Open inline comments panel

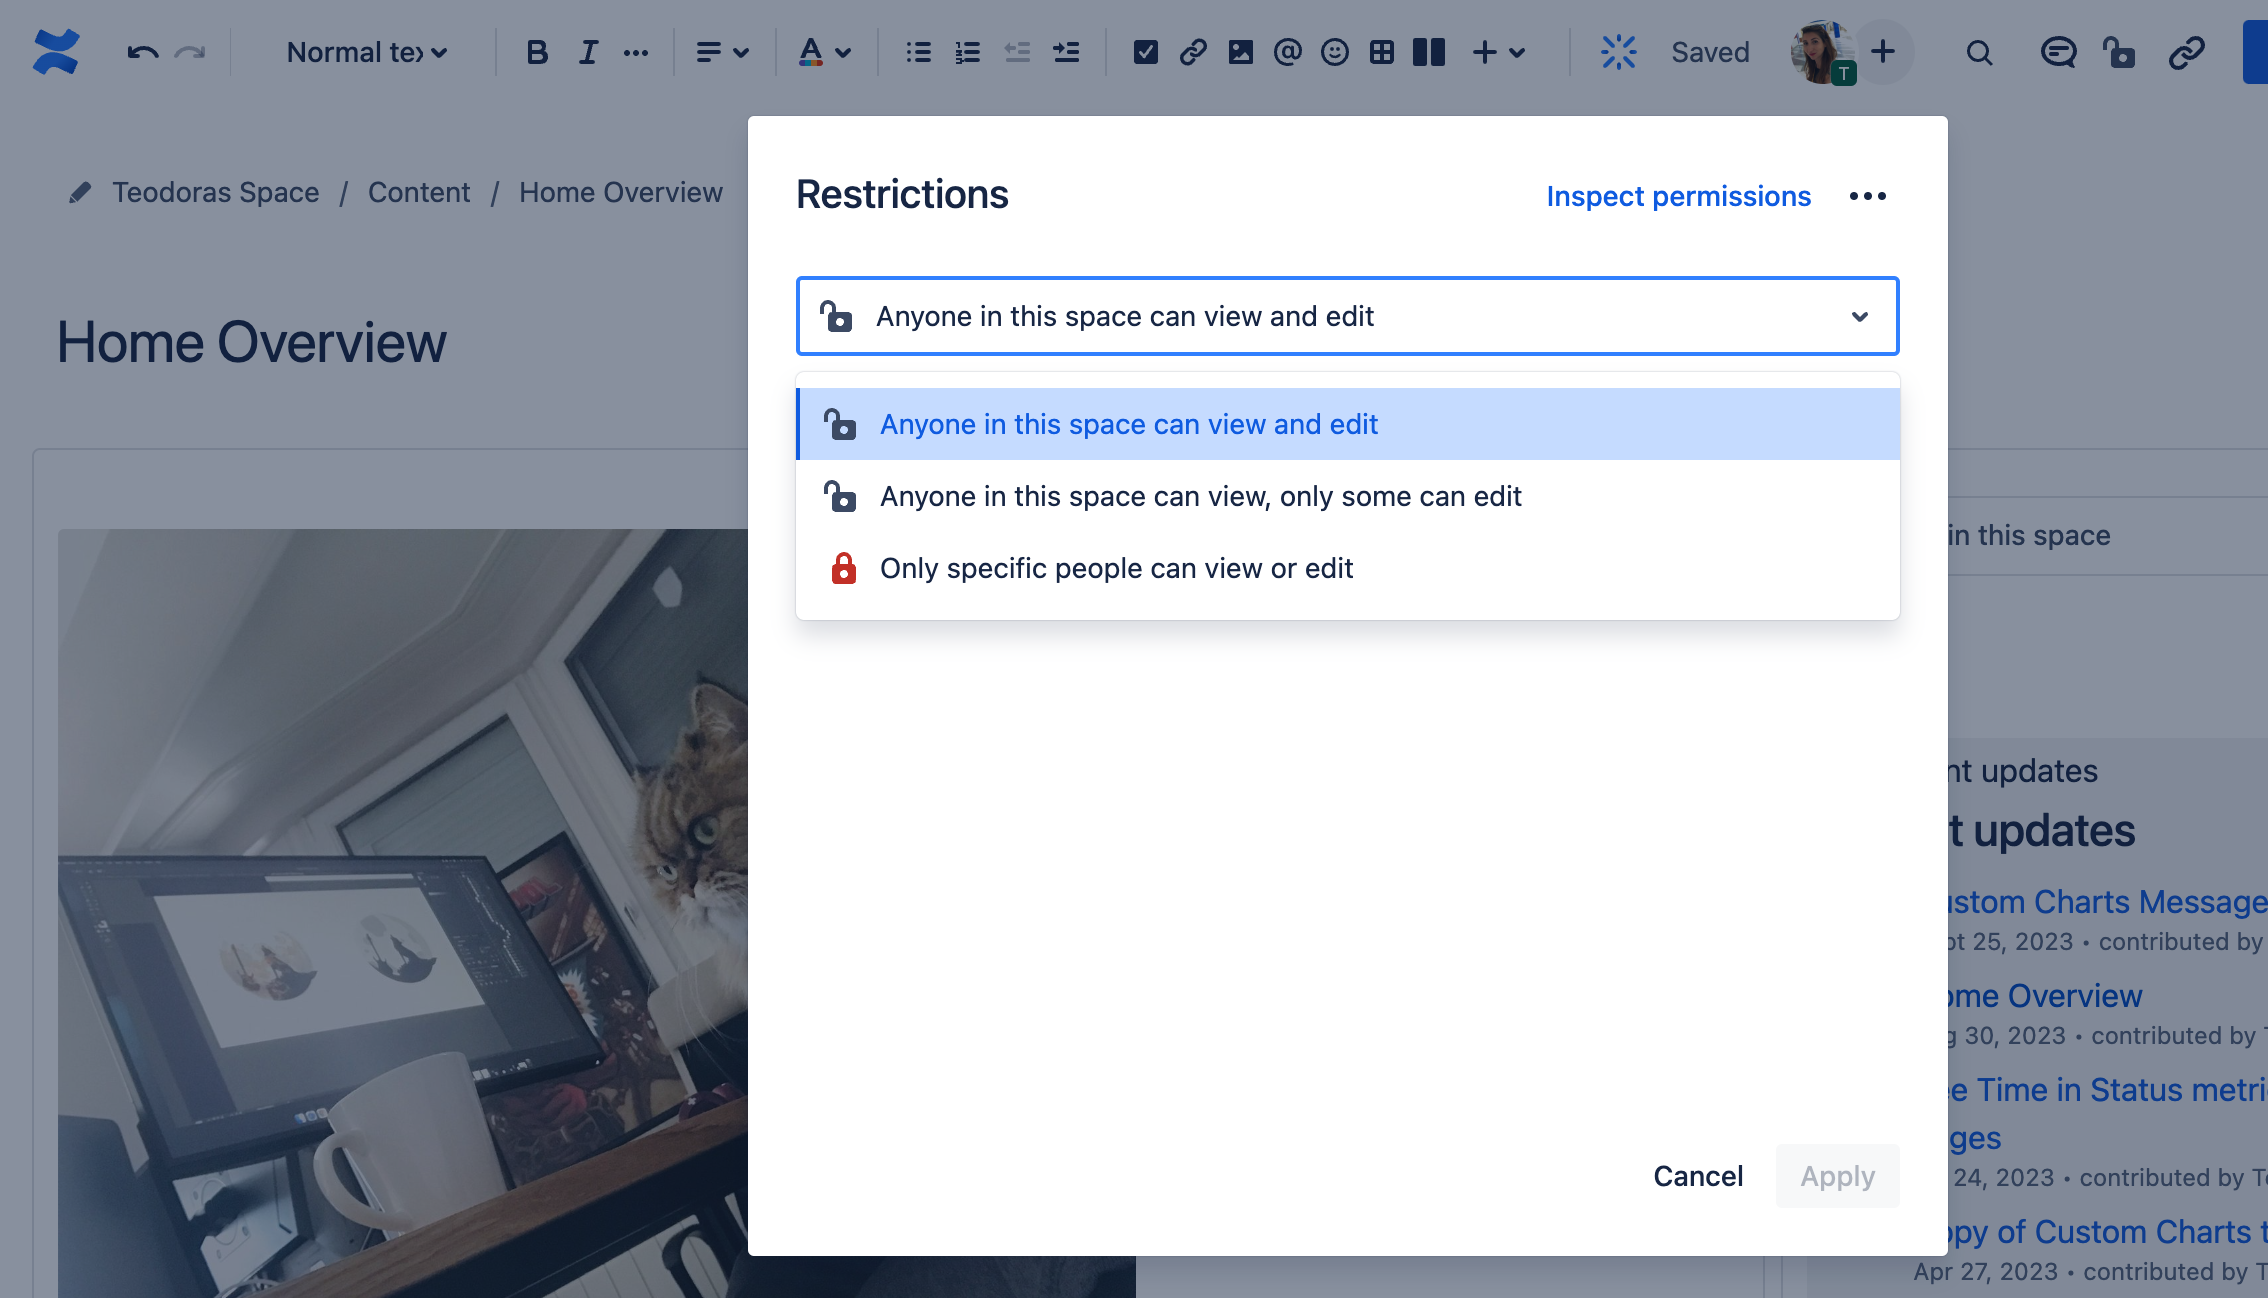pyautogui.click(x=2058, y=52)
